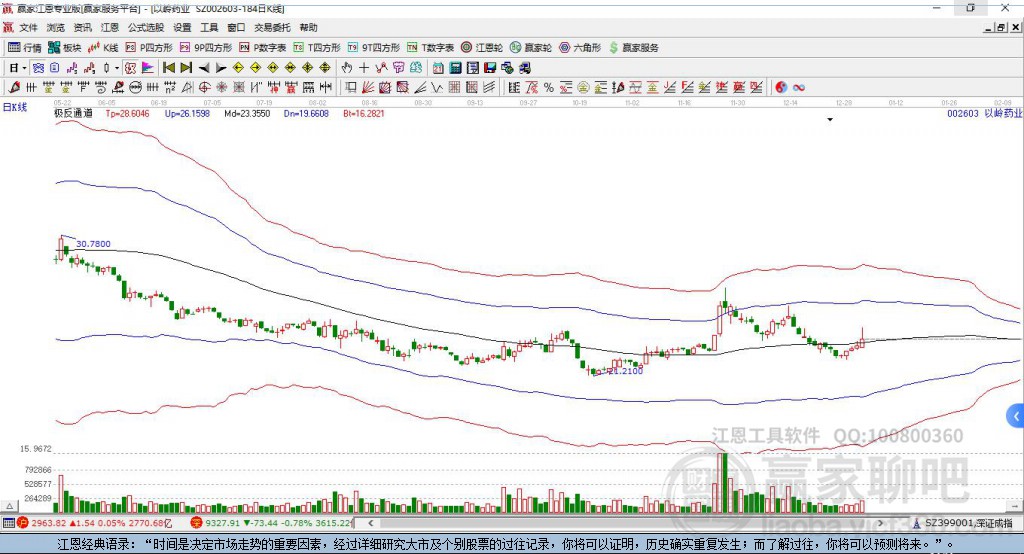Open the P数字表 tool
This screenshot has width=1024, height=554.
[x=263, y=48]
